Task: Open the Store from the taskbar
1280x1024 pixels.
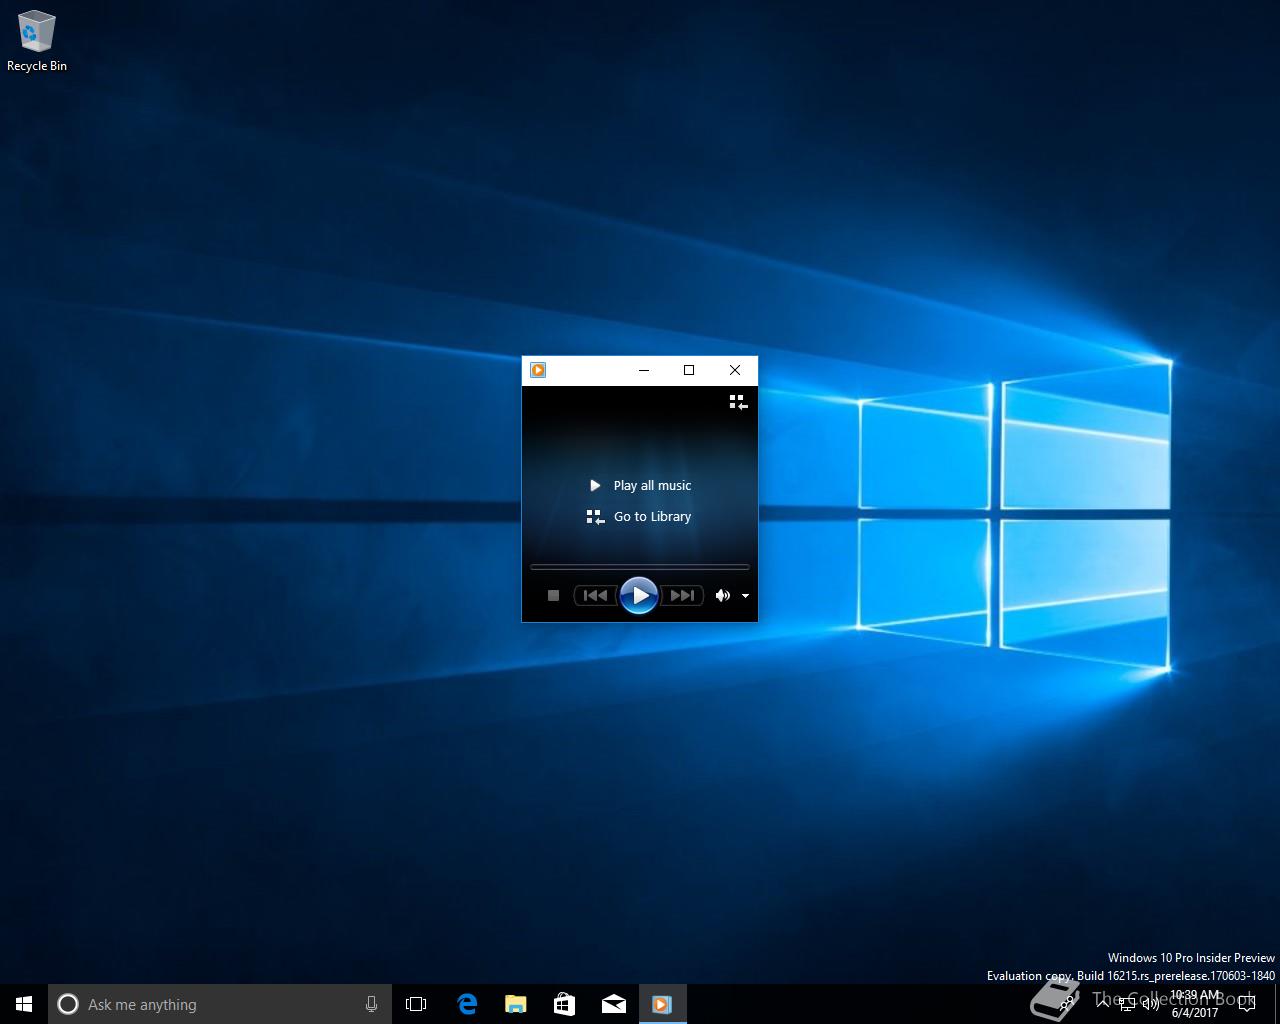Action: pyautogui.click(x=565, y=1004)
